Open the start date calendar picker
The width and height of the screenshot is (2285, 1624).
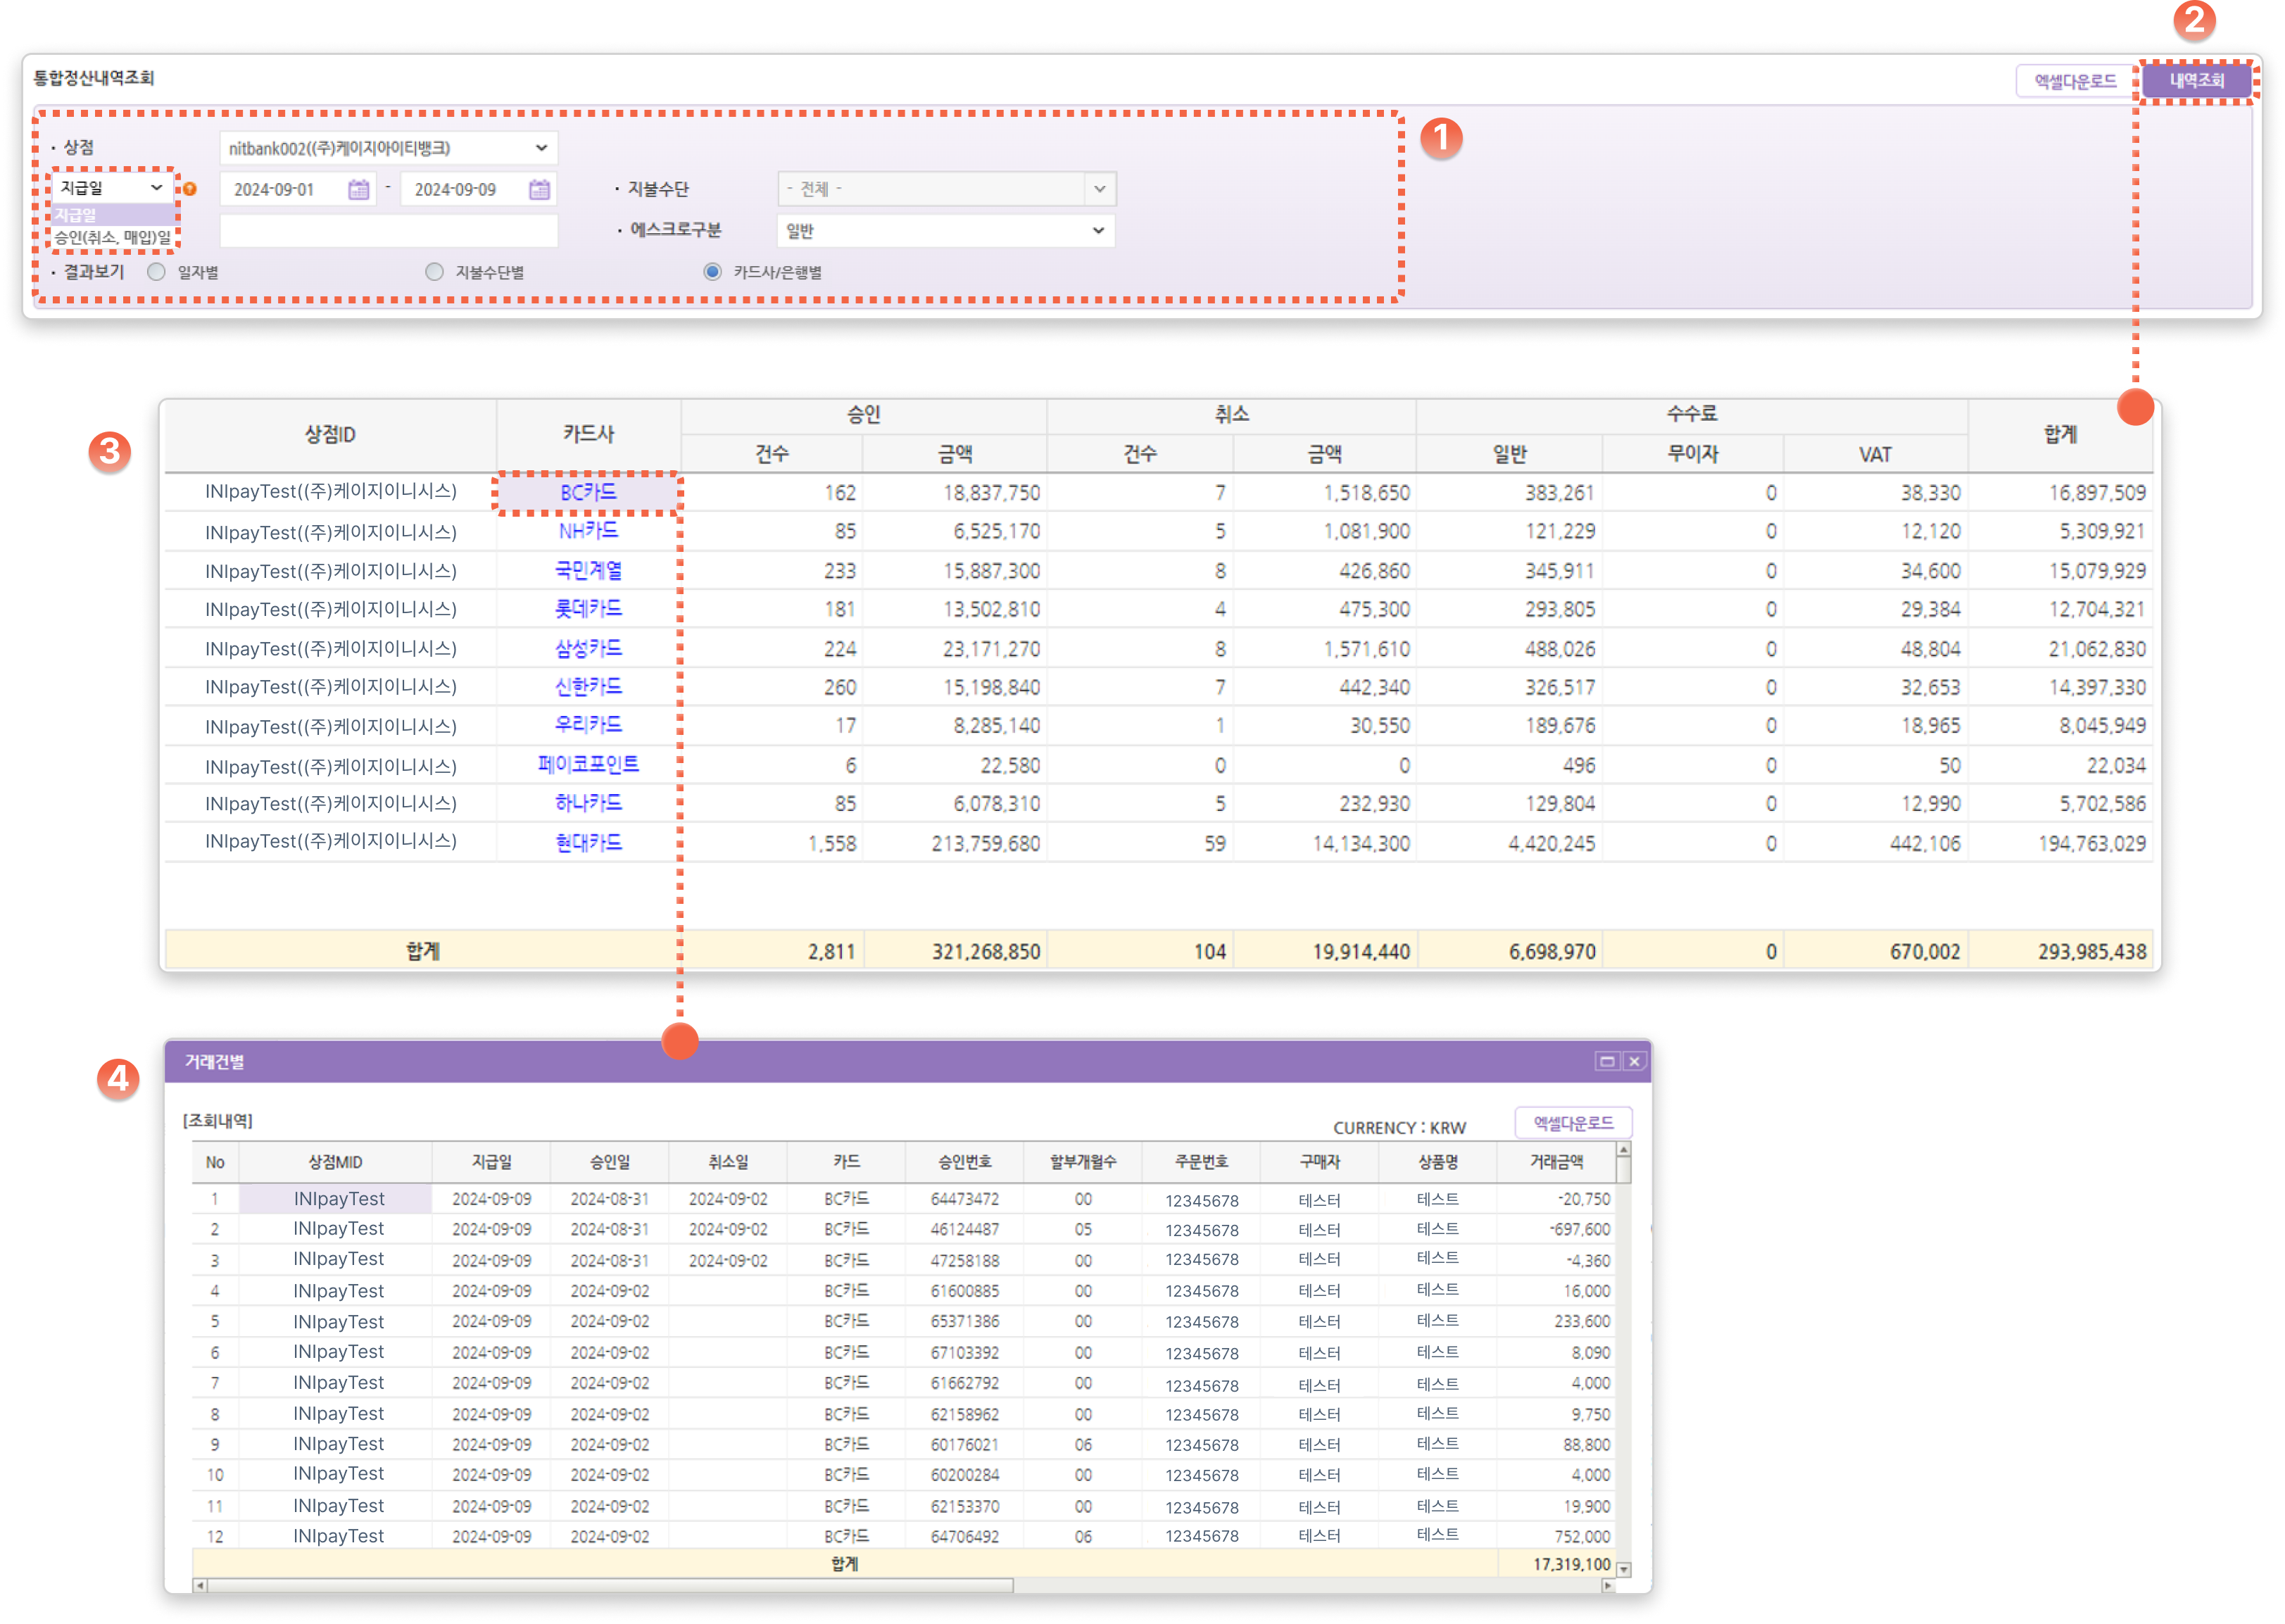pos(358,189)
